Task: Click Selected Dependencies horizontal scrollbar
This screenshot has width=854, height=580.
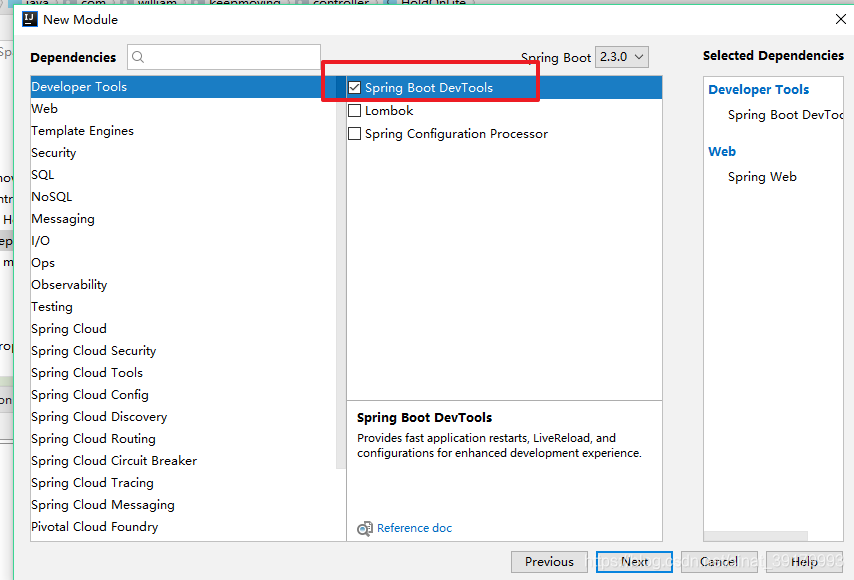Action: click(x=755, y=536)
